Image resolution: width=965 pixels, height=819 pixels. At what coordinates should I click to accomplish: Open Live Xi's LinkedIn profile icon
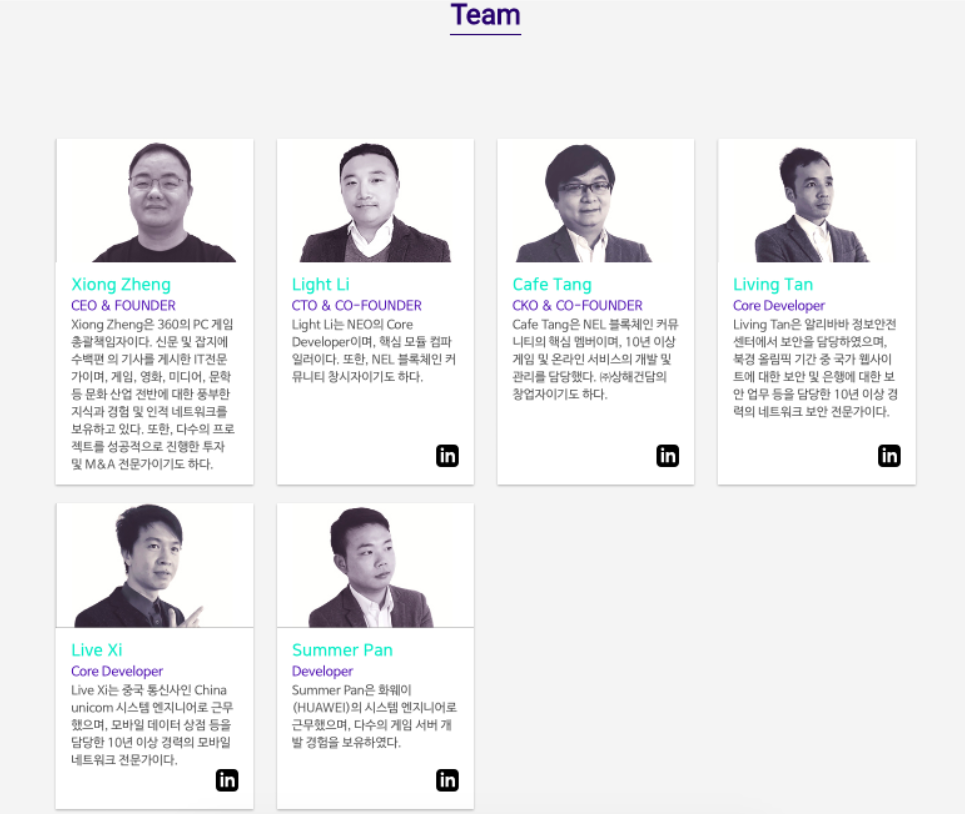227,780
